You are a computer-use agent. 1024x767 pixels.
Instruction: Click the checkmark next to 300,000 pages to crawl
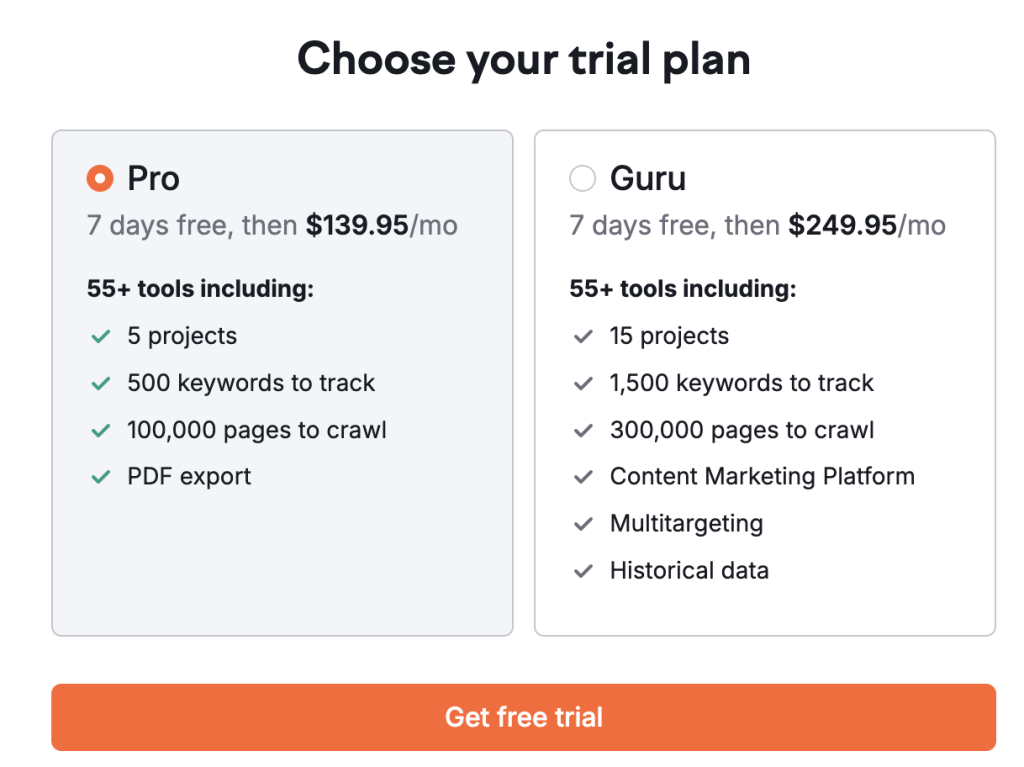pyautogui.click(x=583, y=430)
